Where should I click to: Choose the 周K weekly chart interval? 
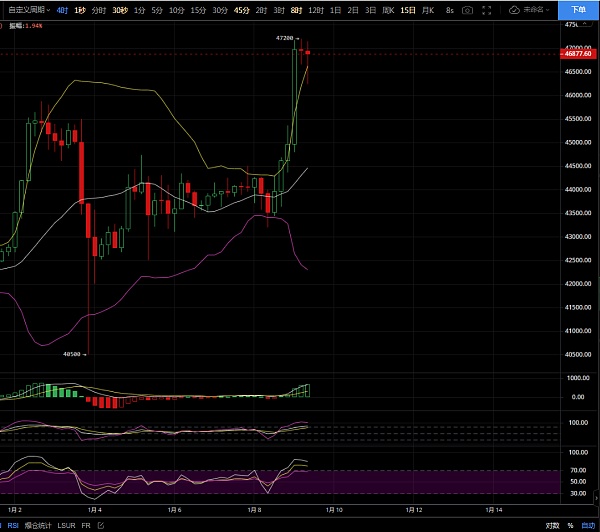click(x=430, y=9)
